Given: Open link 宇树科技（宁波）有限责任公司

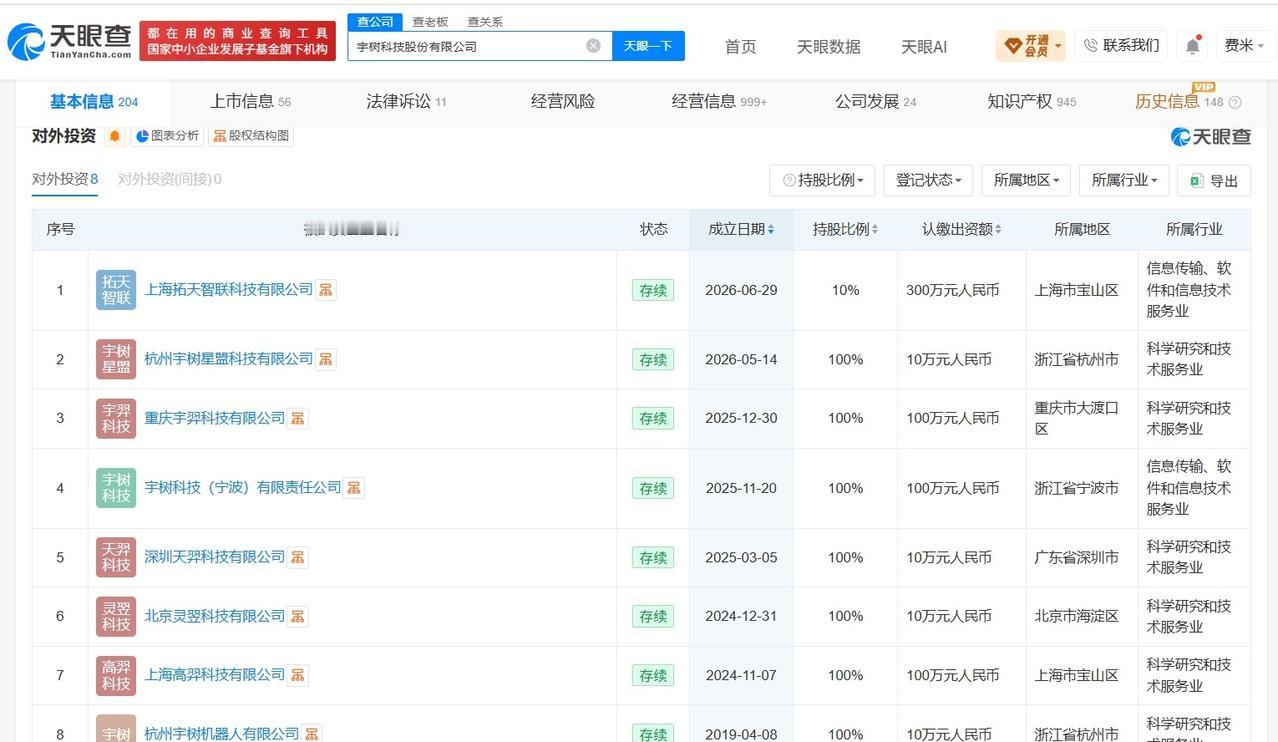Looking at the screenshot, I should click(x=243, y=488).
